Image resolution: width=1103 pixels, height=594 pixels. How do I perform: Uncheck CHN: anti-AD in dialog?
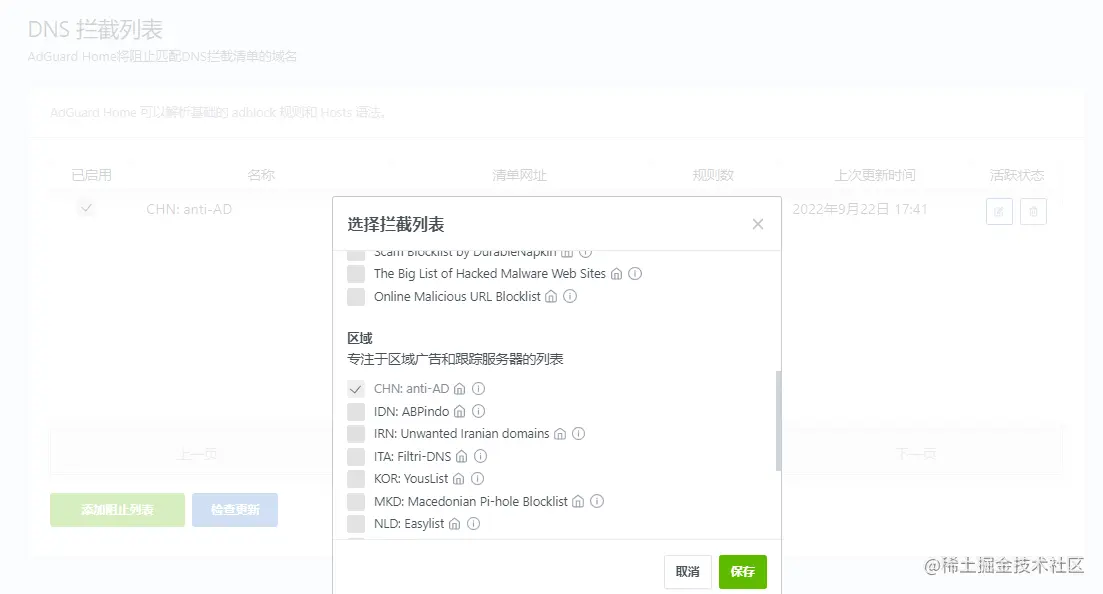[356, 388]
